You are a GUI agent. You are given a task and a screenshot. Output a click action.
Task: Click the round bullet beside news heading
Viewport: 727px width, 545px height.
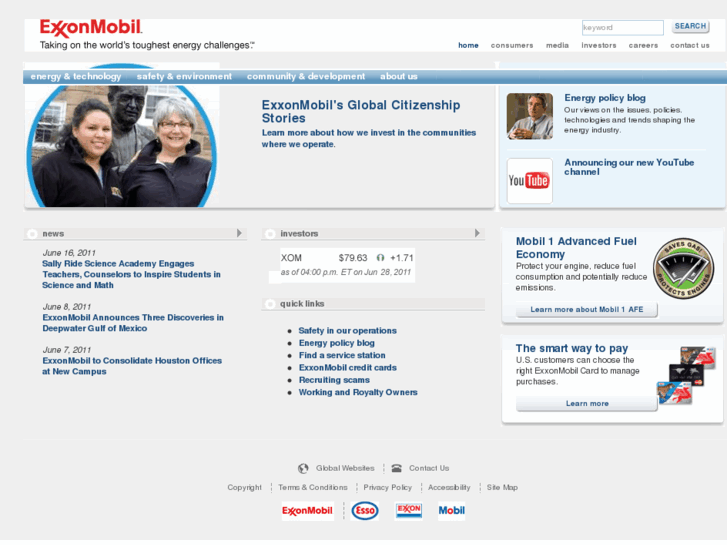pyautogui.click(x=32, y=234)
